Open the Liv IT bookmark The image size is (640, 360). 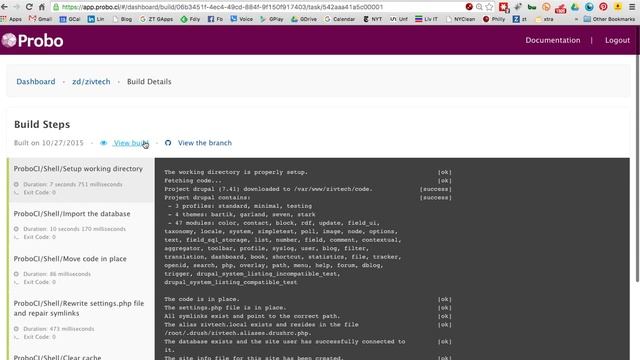[427, 19]
